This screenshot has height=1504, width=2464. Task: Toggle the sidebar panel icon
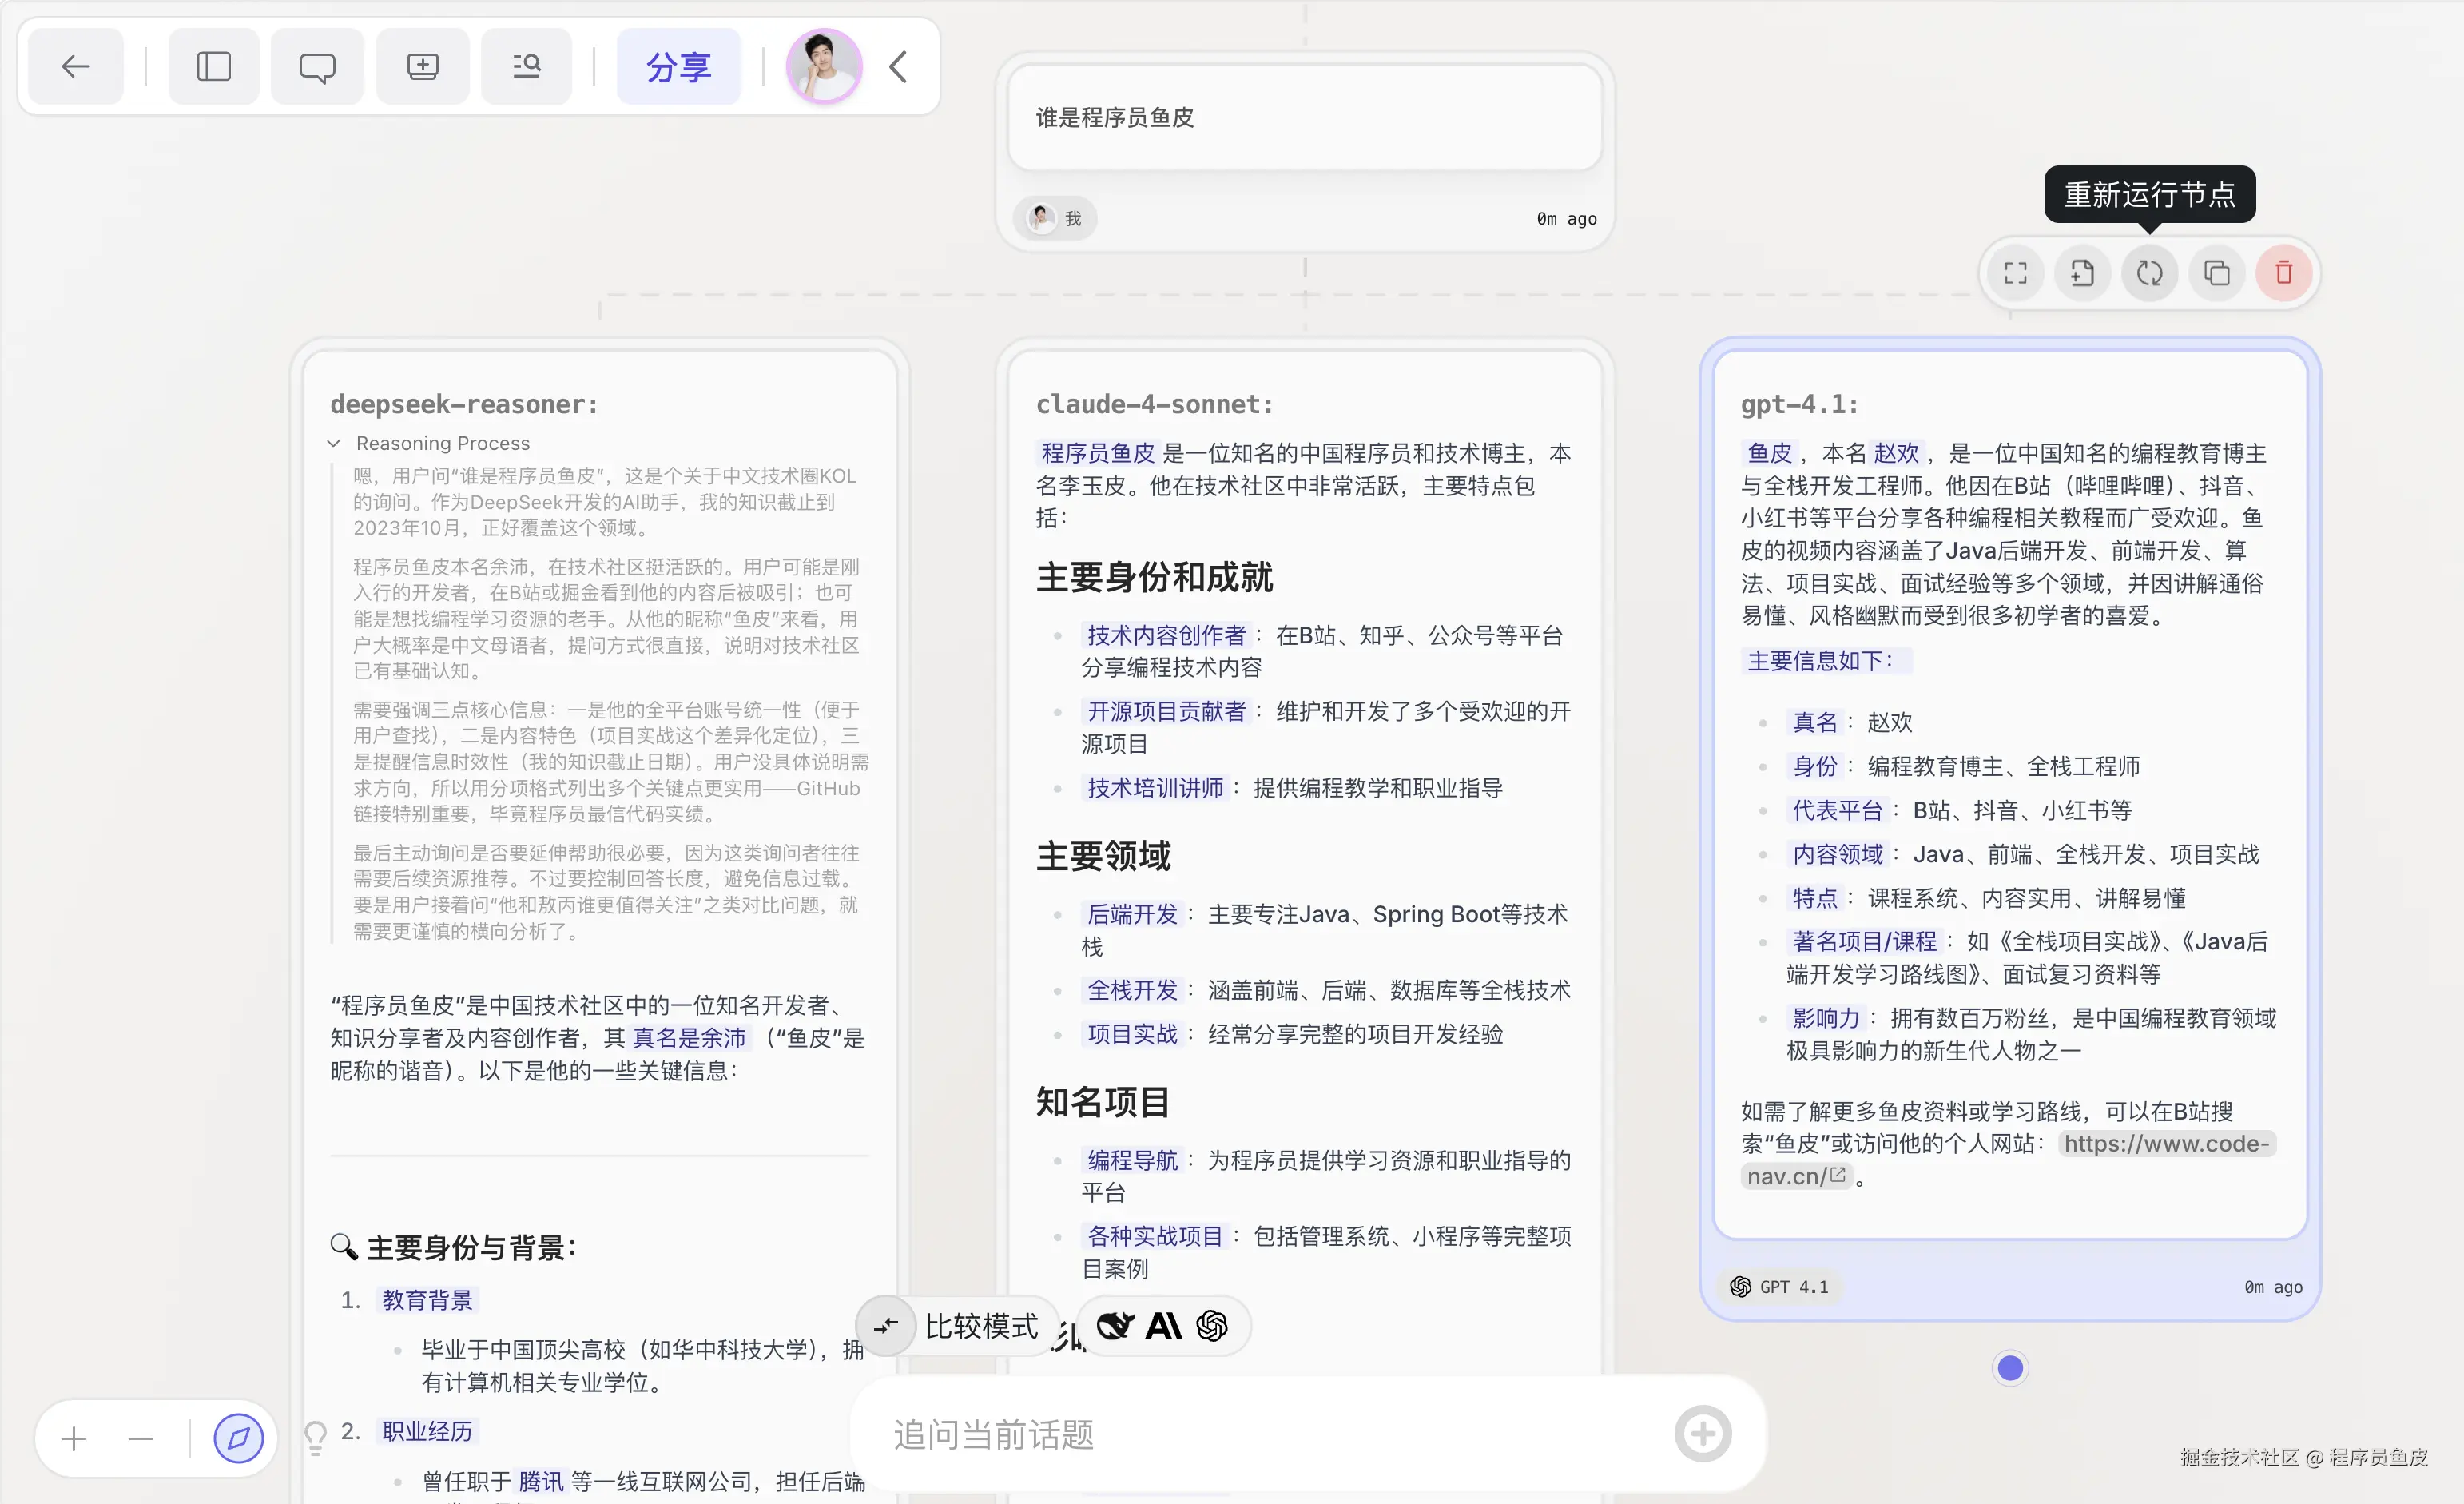point(213,67)
